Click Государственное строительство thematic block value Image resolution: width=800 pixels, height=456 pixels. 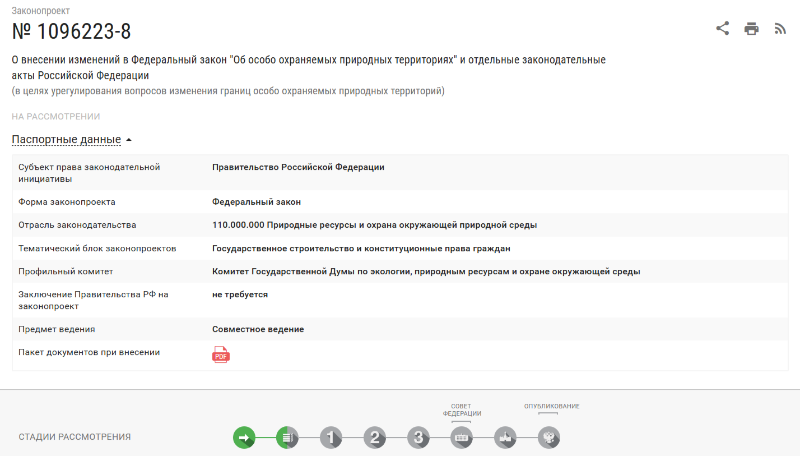point(361,248)
